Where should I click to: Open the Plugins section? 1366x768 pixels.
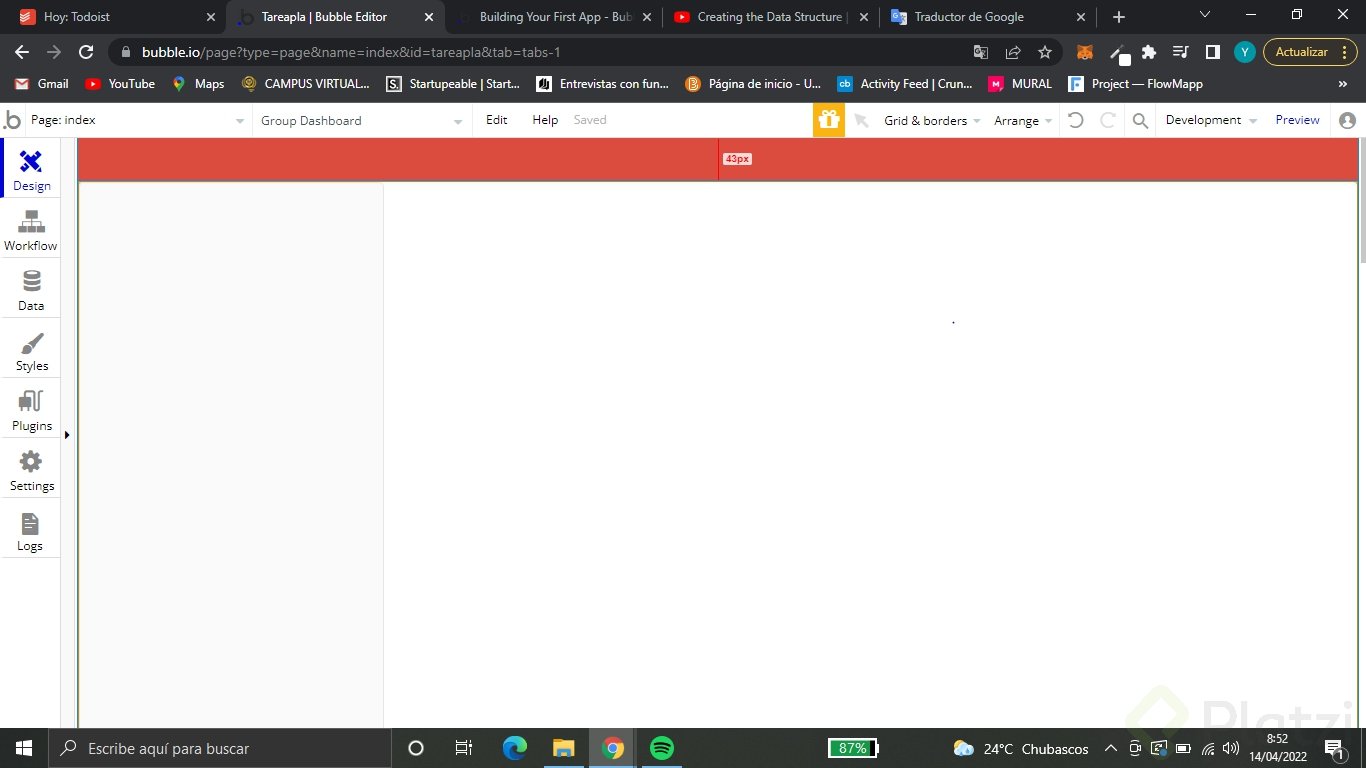(31, 409)
